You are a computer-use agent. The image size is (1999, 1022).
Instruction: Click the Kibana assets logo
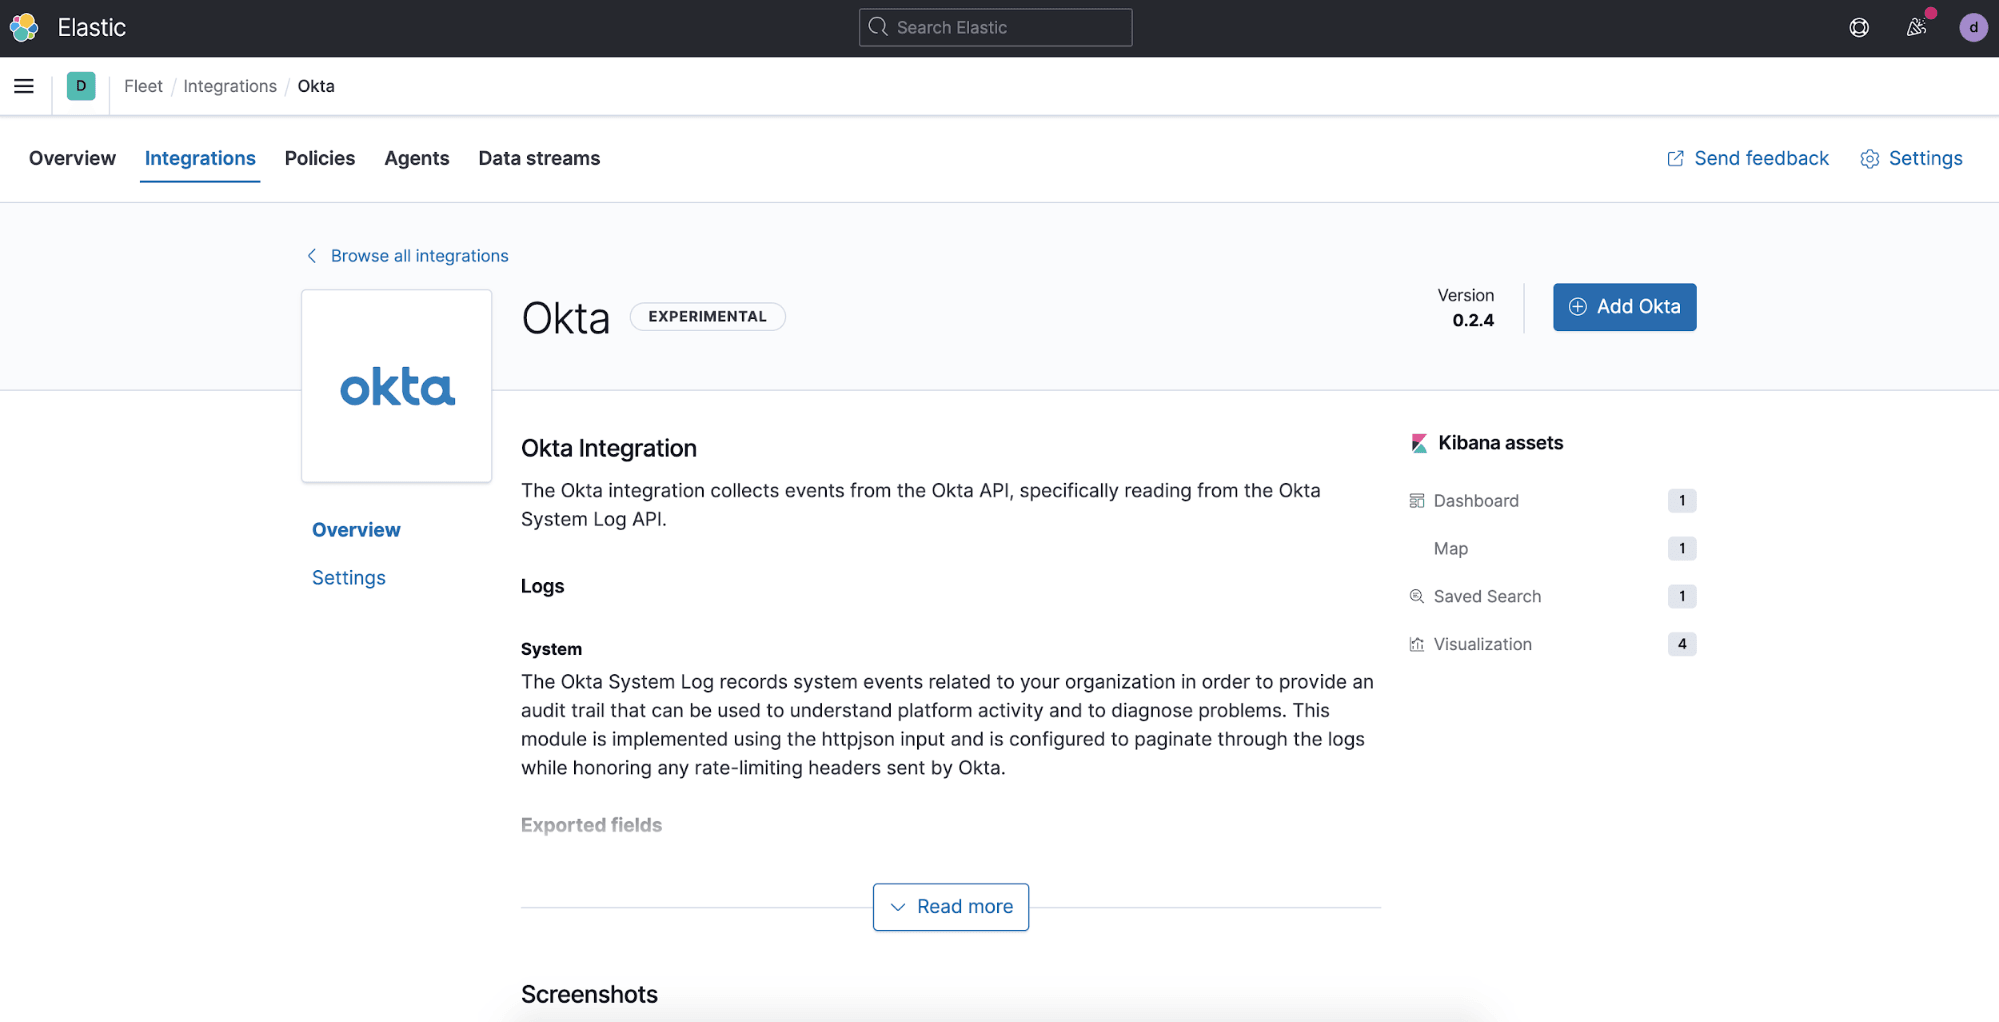[x=1417, y=443]
